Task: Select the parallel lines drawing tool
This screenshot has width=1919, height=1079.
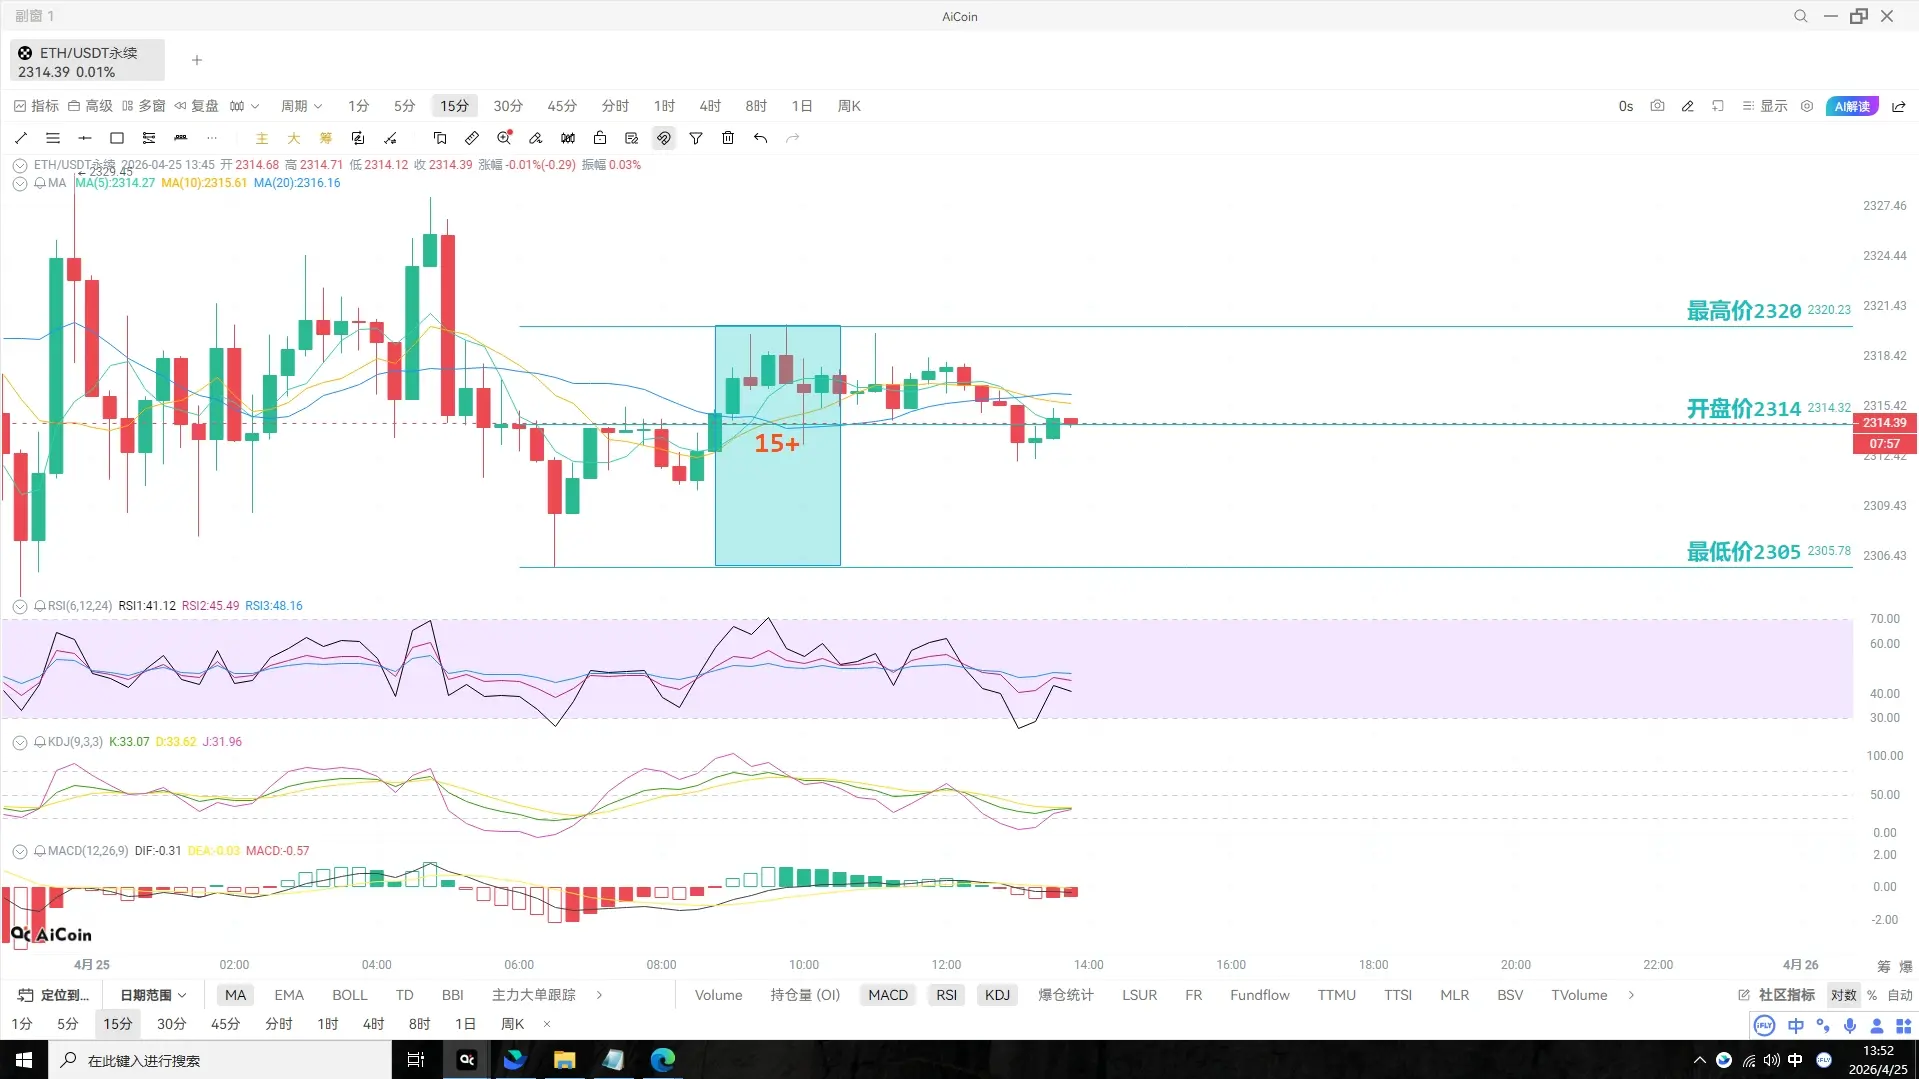Action: [x=53, y=138]
